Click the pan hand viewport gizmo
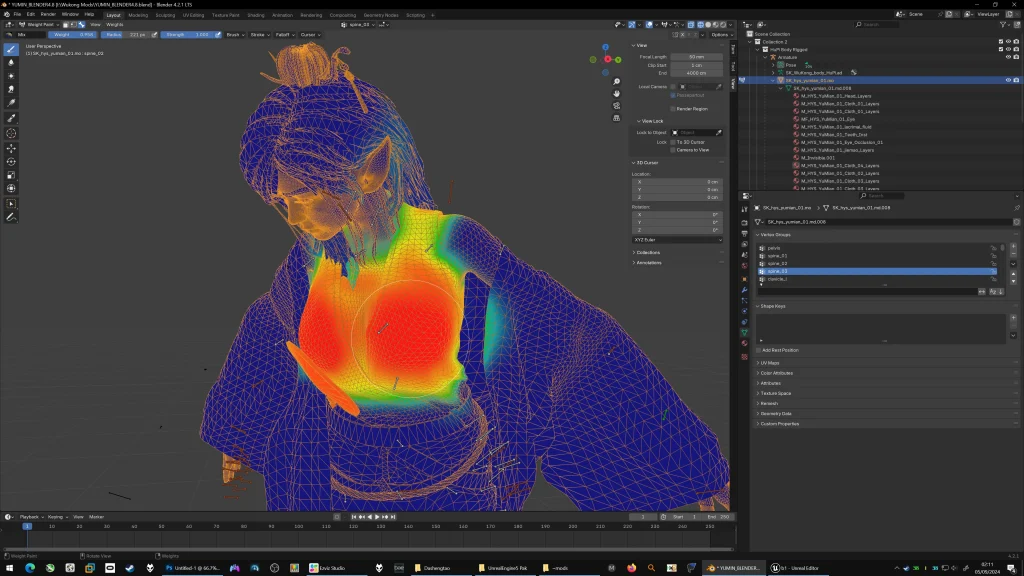Viewport: 1024px width, 576px height. (617, 94)
